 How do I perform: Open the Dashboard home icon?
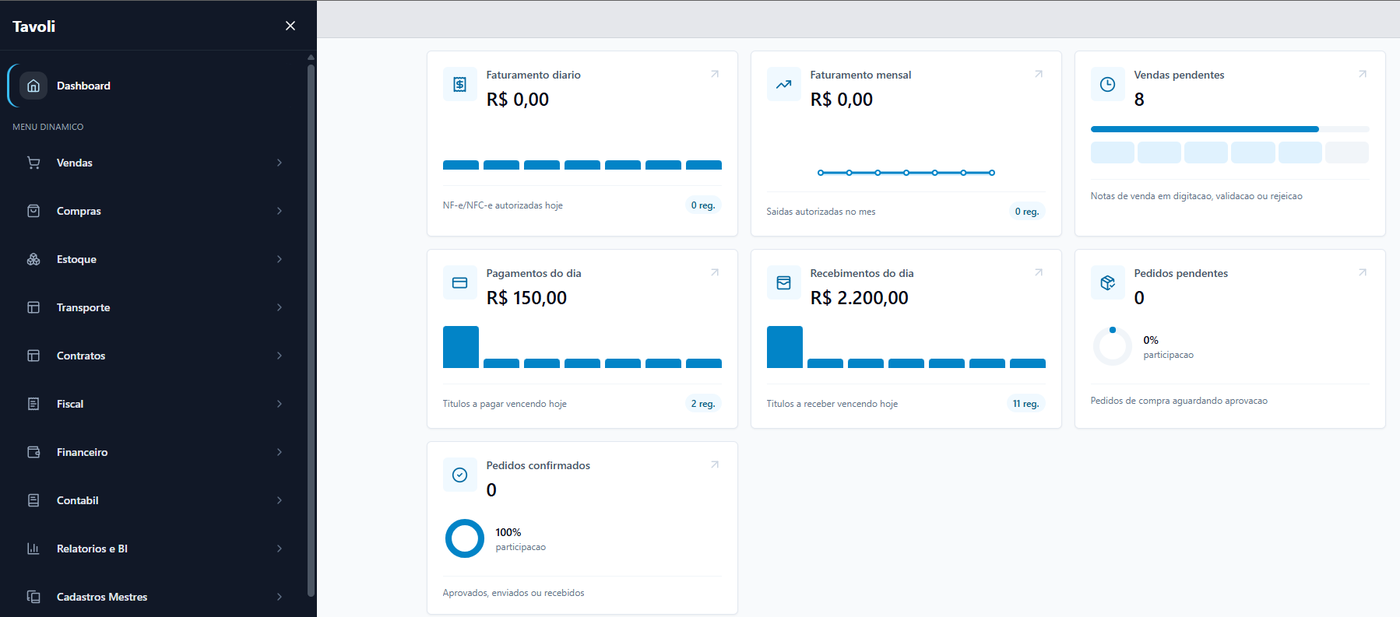[x=33, y=86]
